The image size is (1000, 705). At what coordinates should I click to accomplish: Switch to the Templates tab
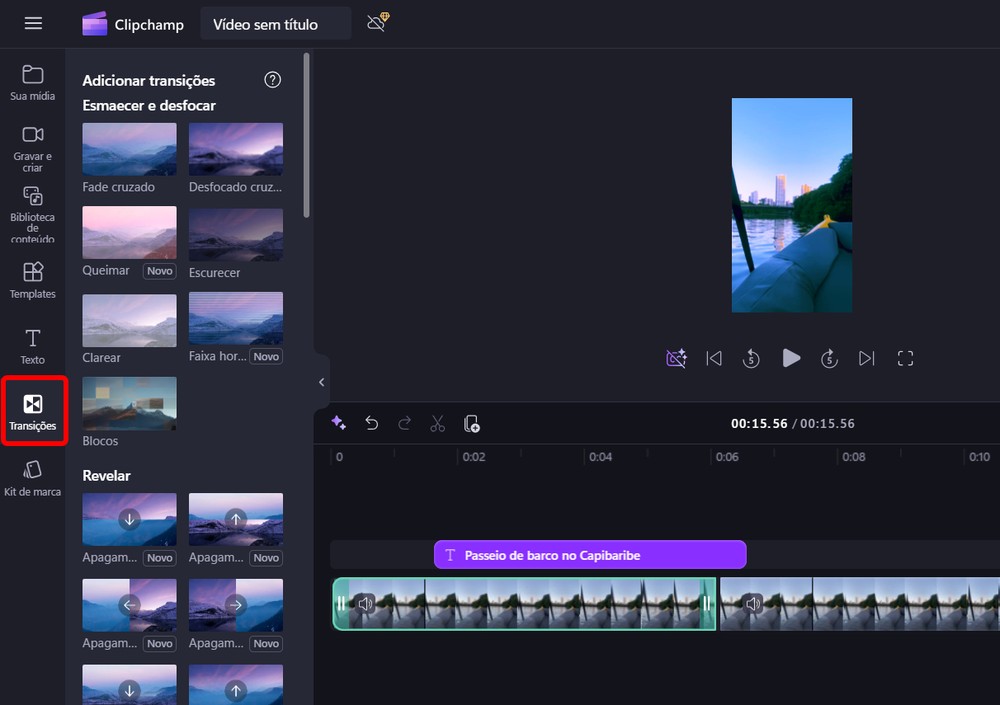(33, 280)
